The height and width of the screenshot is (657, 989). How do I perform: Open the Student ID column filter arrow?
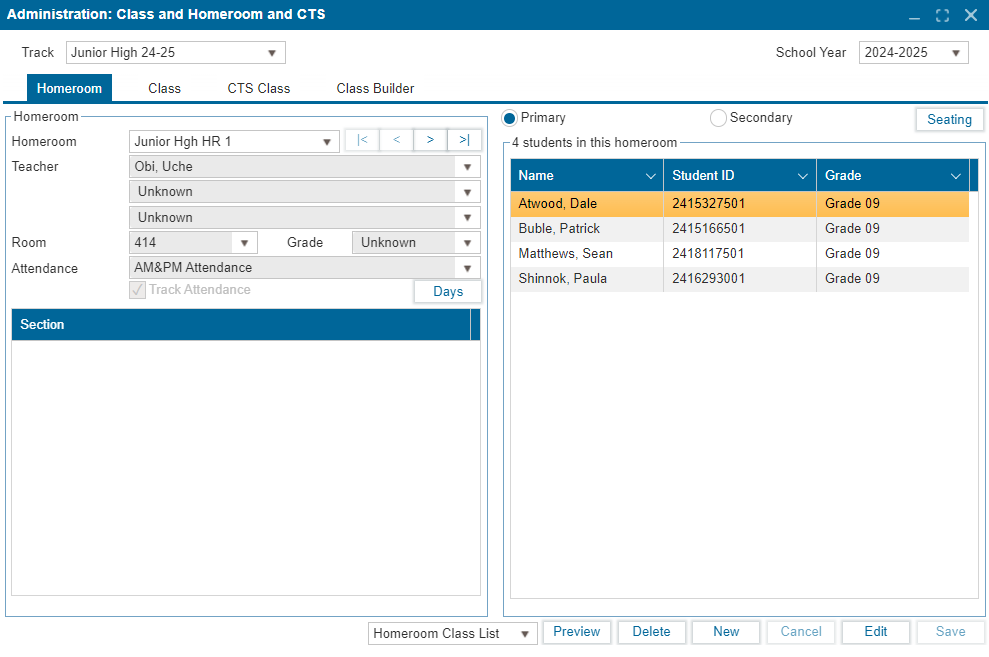click(803, 176)
